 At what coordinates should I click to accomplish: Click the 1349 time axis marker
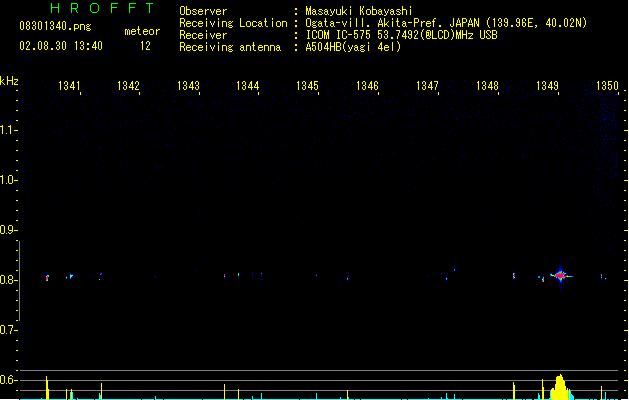point(547,86)
